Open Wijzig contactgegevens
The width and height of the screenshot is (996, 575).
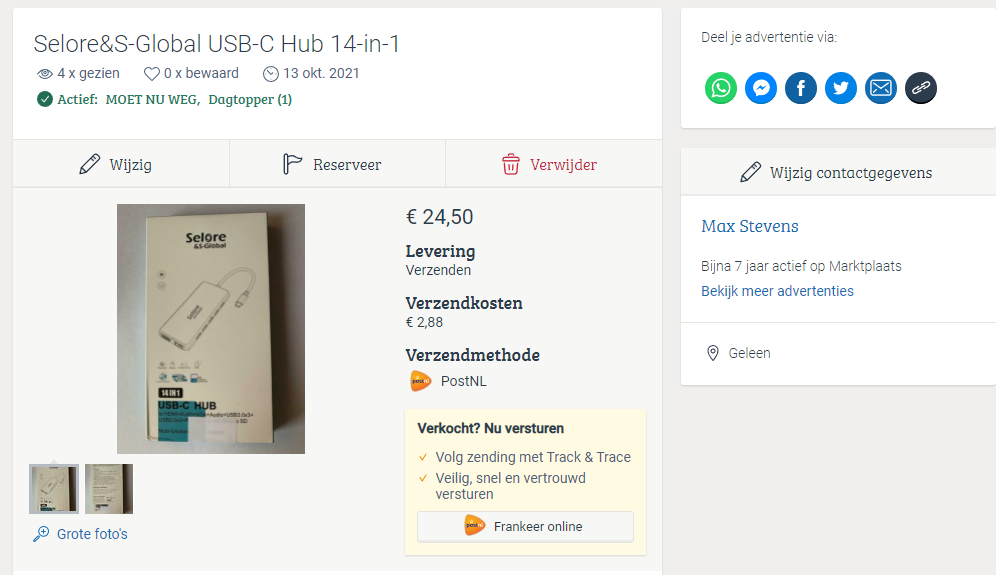click(x=837, y=172)
